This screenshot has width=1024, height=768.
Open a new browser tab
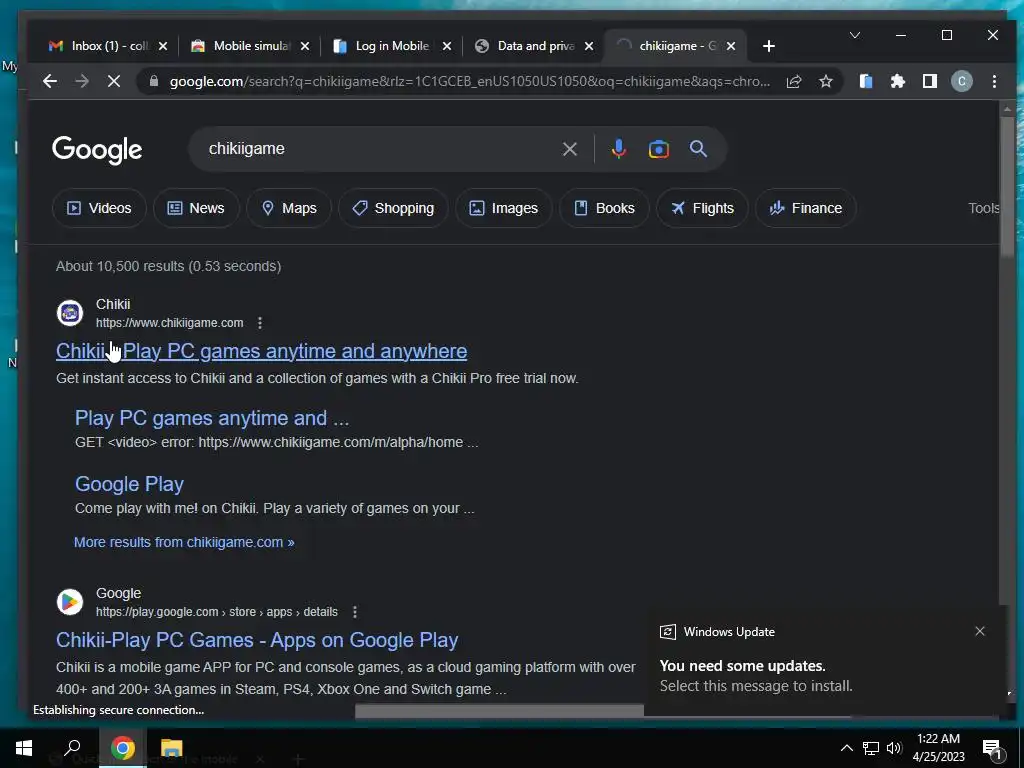click(x=769, y=46)
